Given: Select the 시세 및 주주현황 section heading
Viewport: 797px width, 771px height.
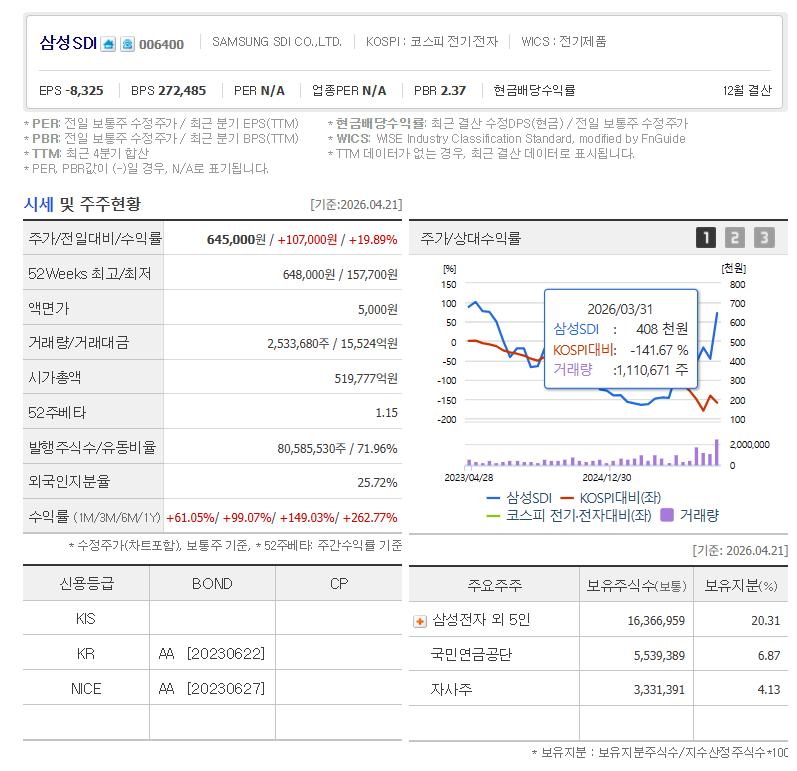Looking at the screenshot, I should pos(82,204).
